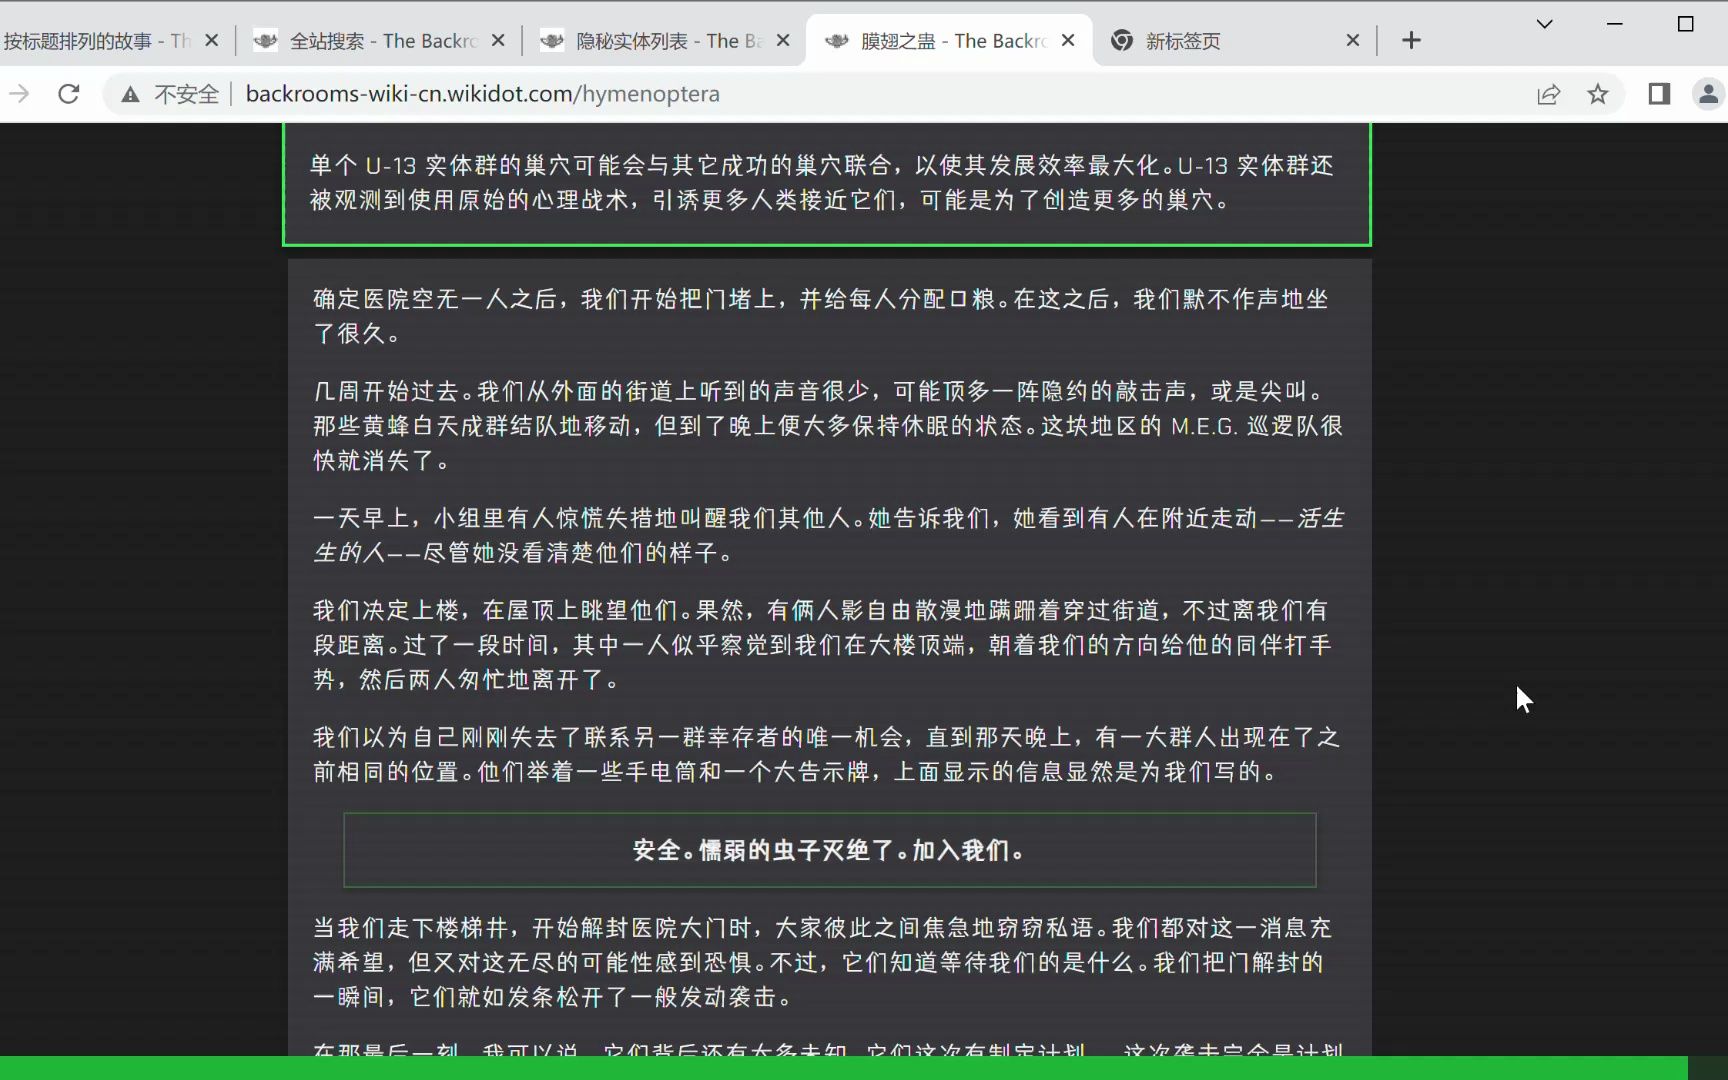The height and width of the screenshot is (1080, 1728).
Task: Toggle the browser side panel
Action: [1659, 94]
